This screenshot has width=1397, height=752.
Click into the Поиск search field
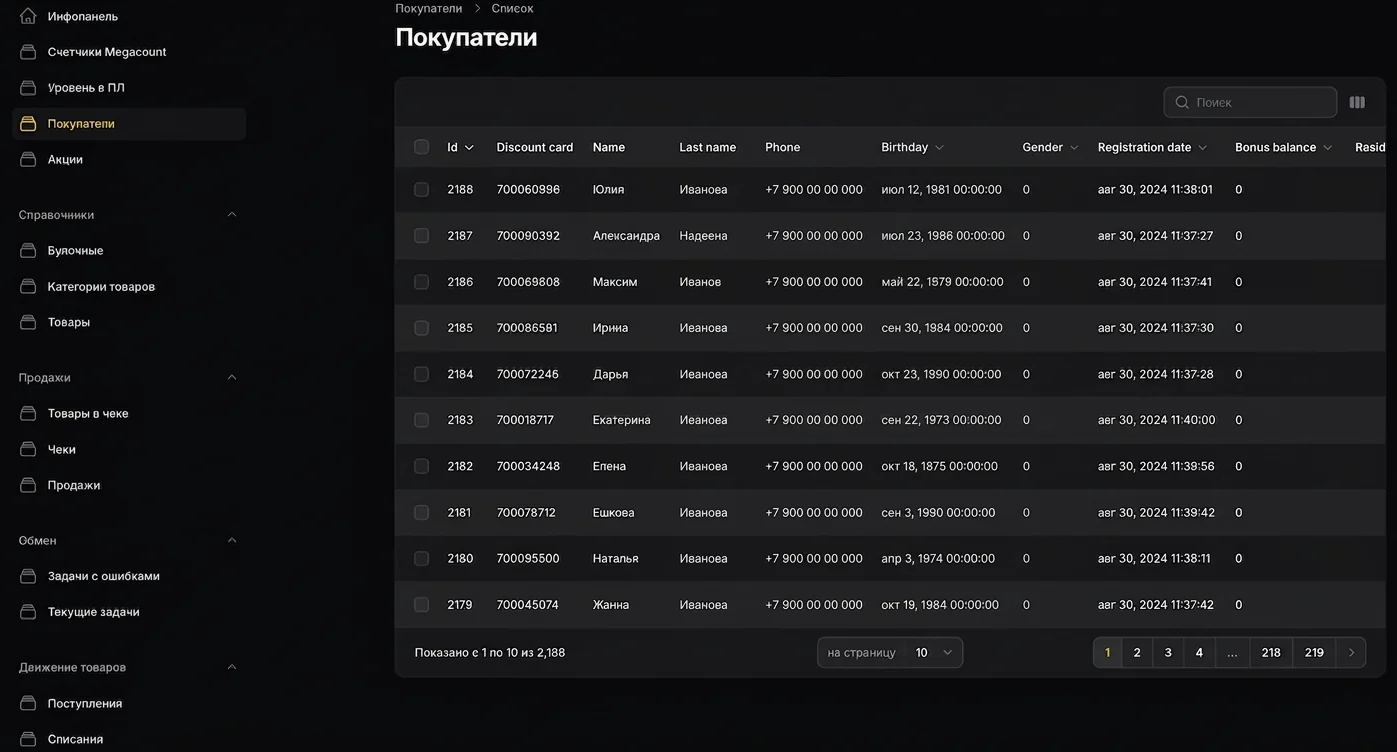tap(1250, 102)
